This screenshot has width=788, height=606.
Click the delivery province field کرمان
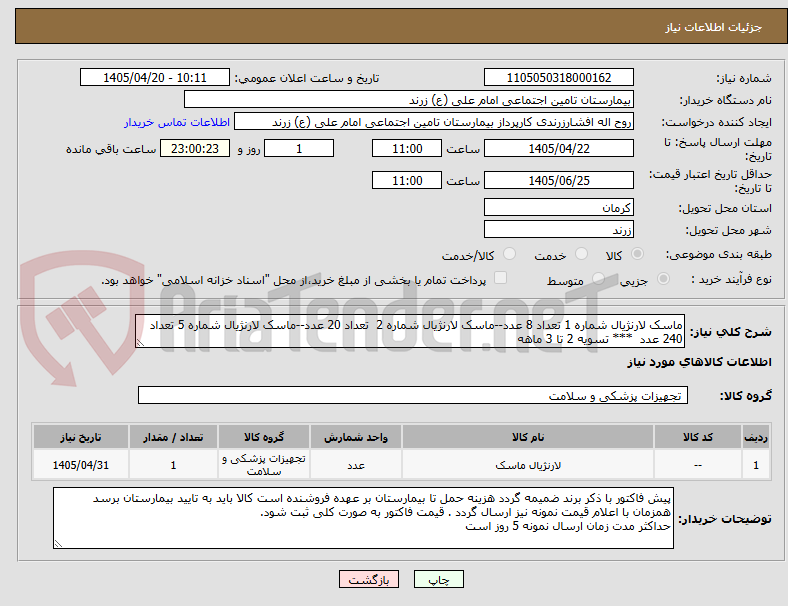(x=558, y=207)
